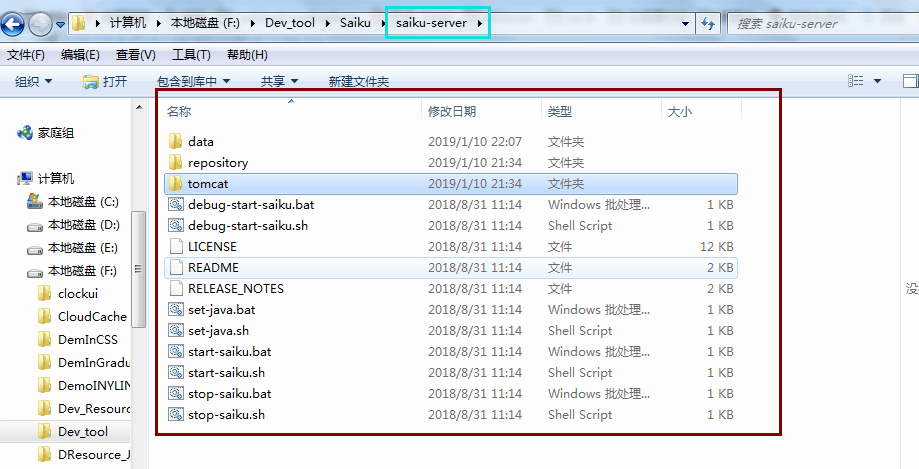919x469 pixels.
Task: Select set-java.sh file icon
Action: click(175, 331)
